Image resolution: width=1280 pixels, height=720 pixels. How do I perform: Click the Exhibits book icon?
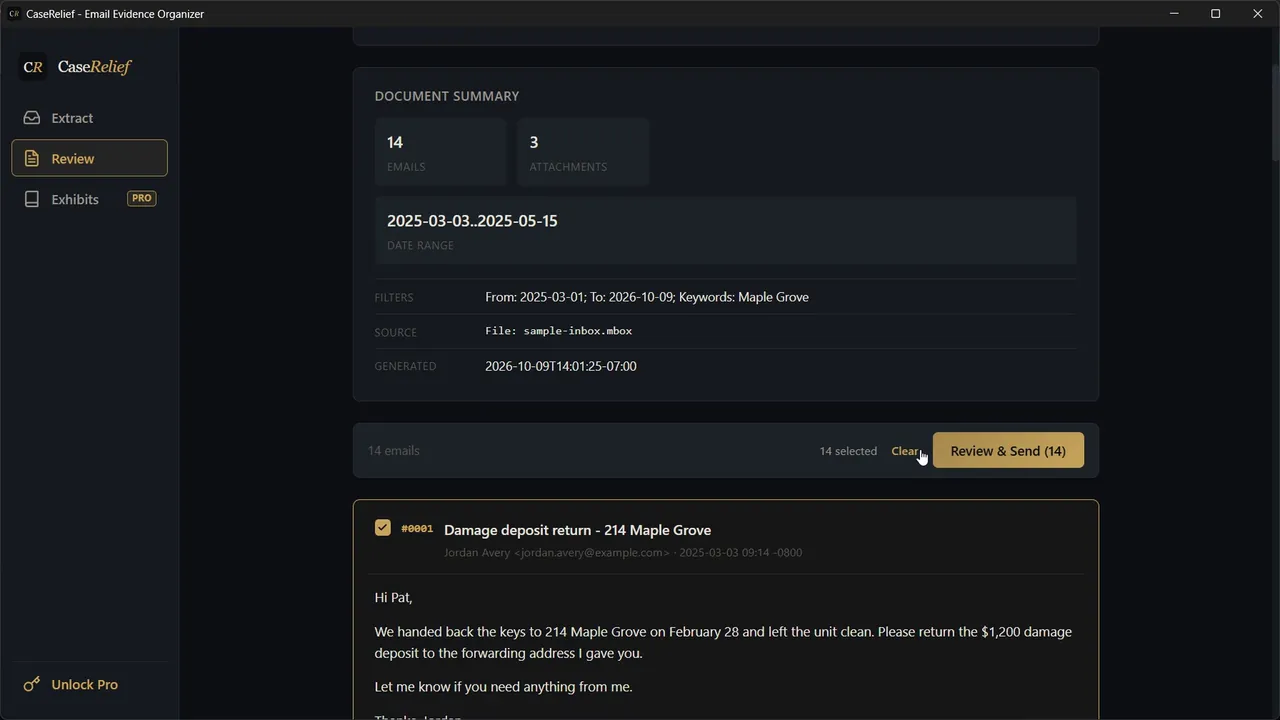click(x=32, y=199)
